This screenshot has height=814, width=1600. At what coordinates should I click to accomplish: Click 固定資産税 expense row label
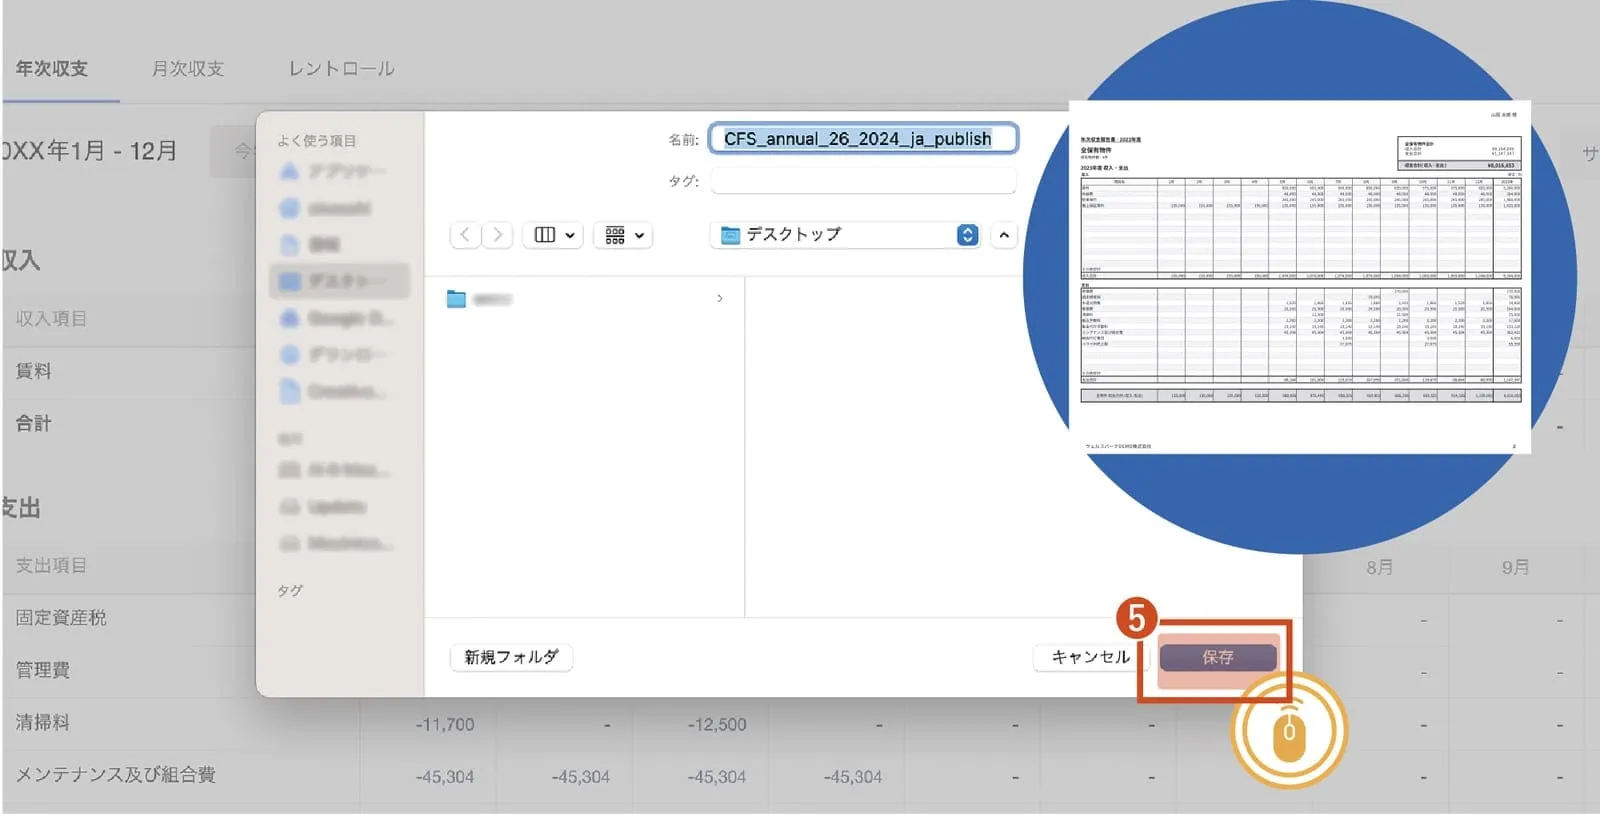coord(61,618)
